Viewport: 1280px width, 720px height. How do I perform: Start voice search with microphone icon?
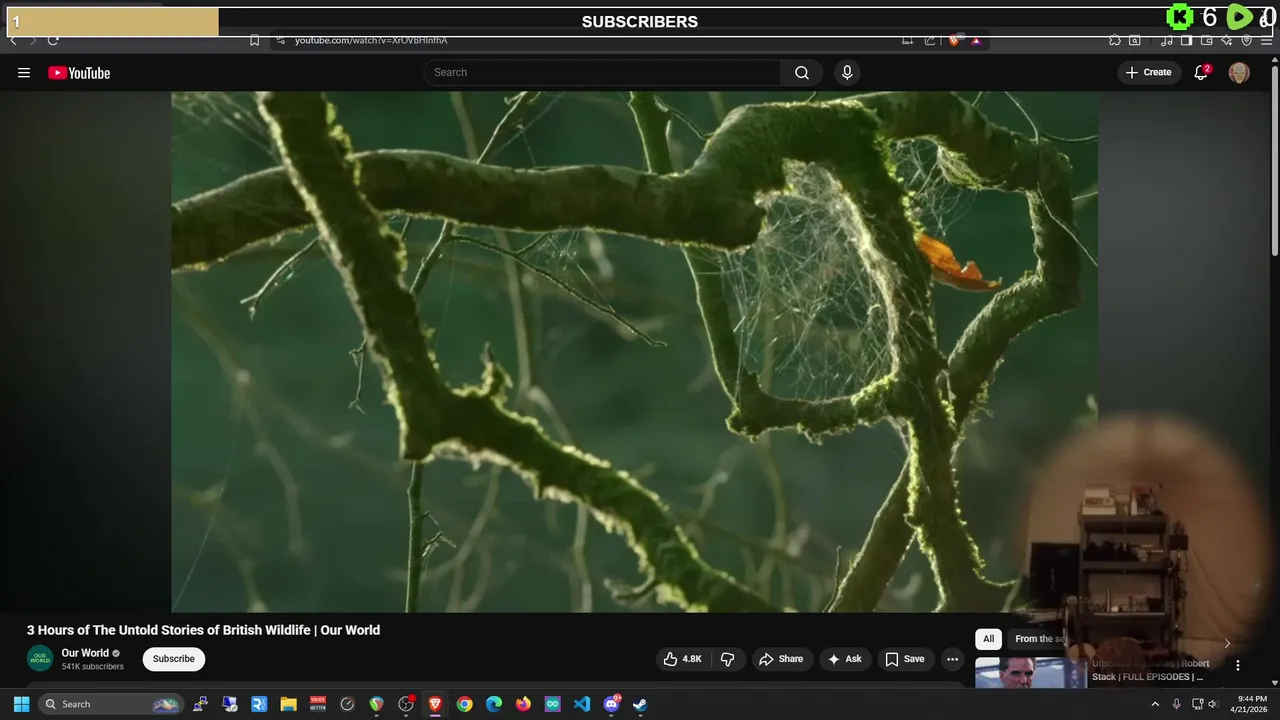pyautogui.click(x=847, y=72)
